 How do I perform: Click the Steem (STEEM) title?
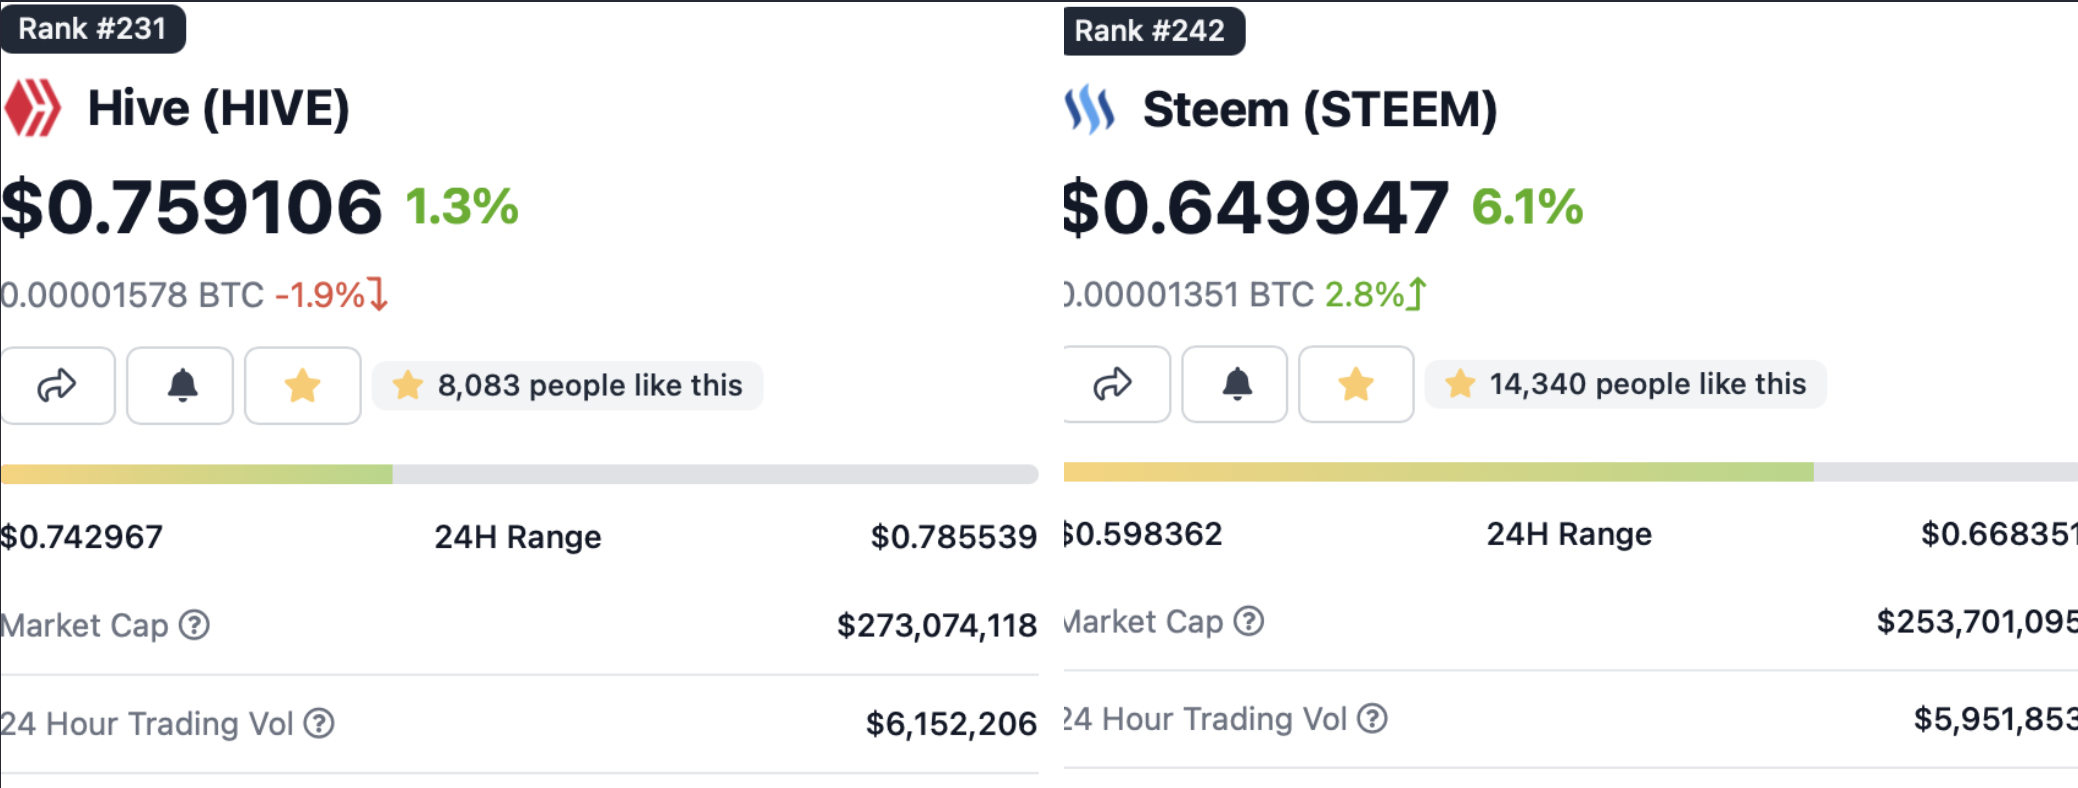click(x=1320, y=109)
